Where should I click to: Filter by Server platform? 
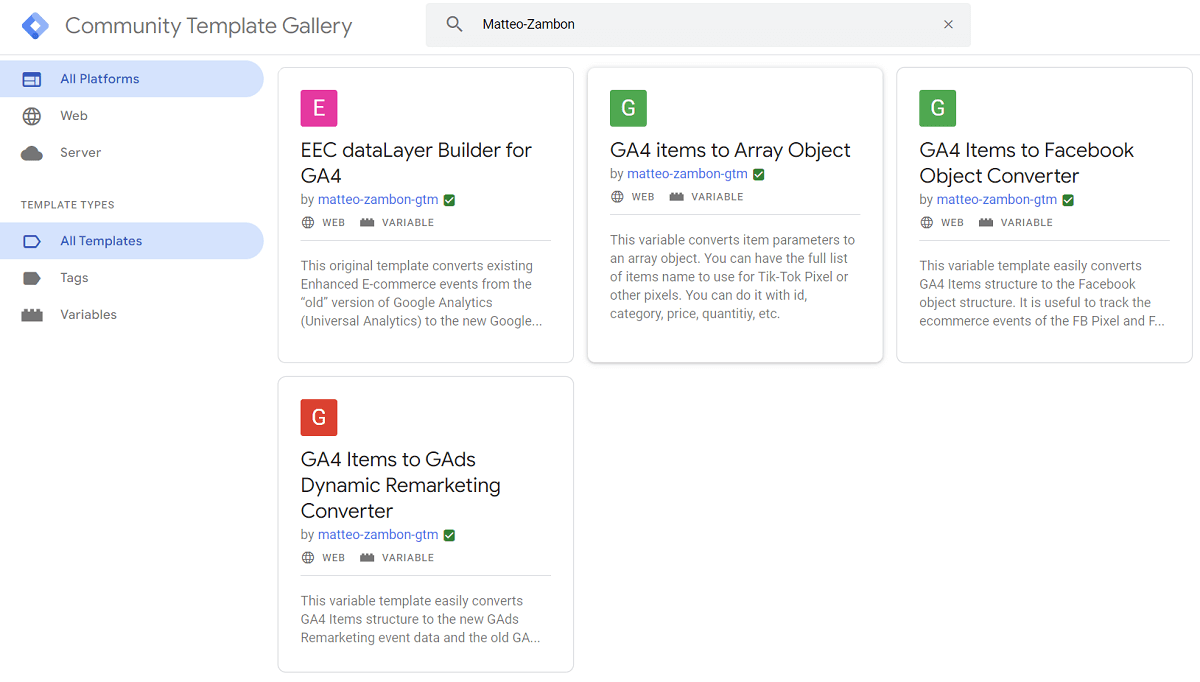pos(132,153)
